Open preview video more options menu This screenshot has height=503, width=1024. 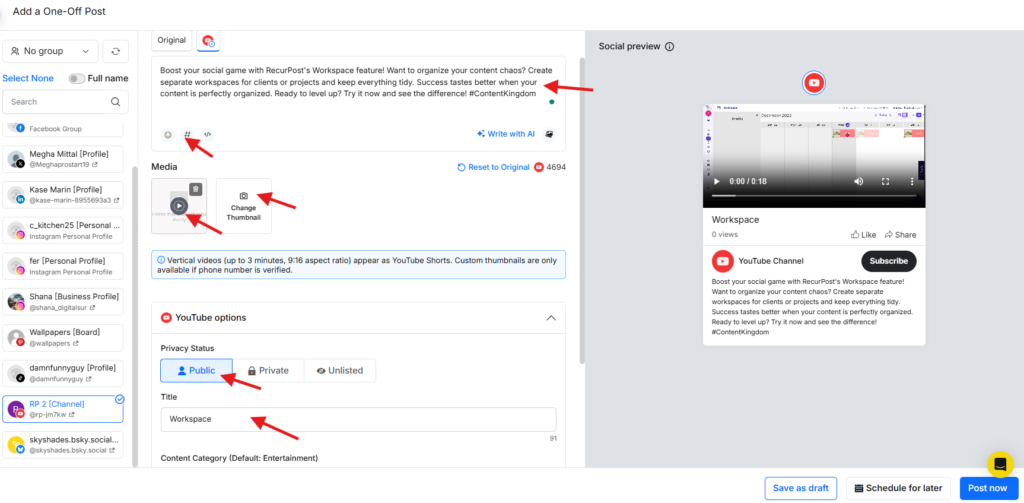[x=912, y=181]
